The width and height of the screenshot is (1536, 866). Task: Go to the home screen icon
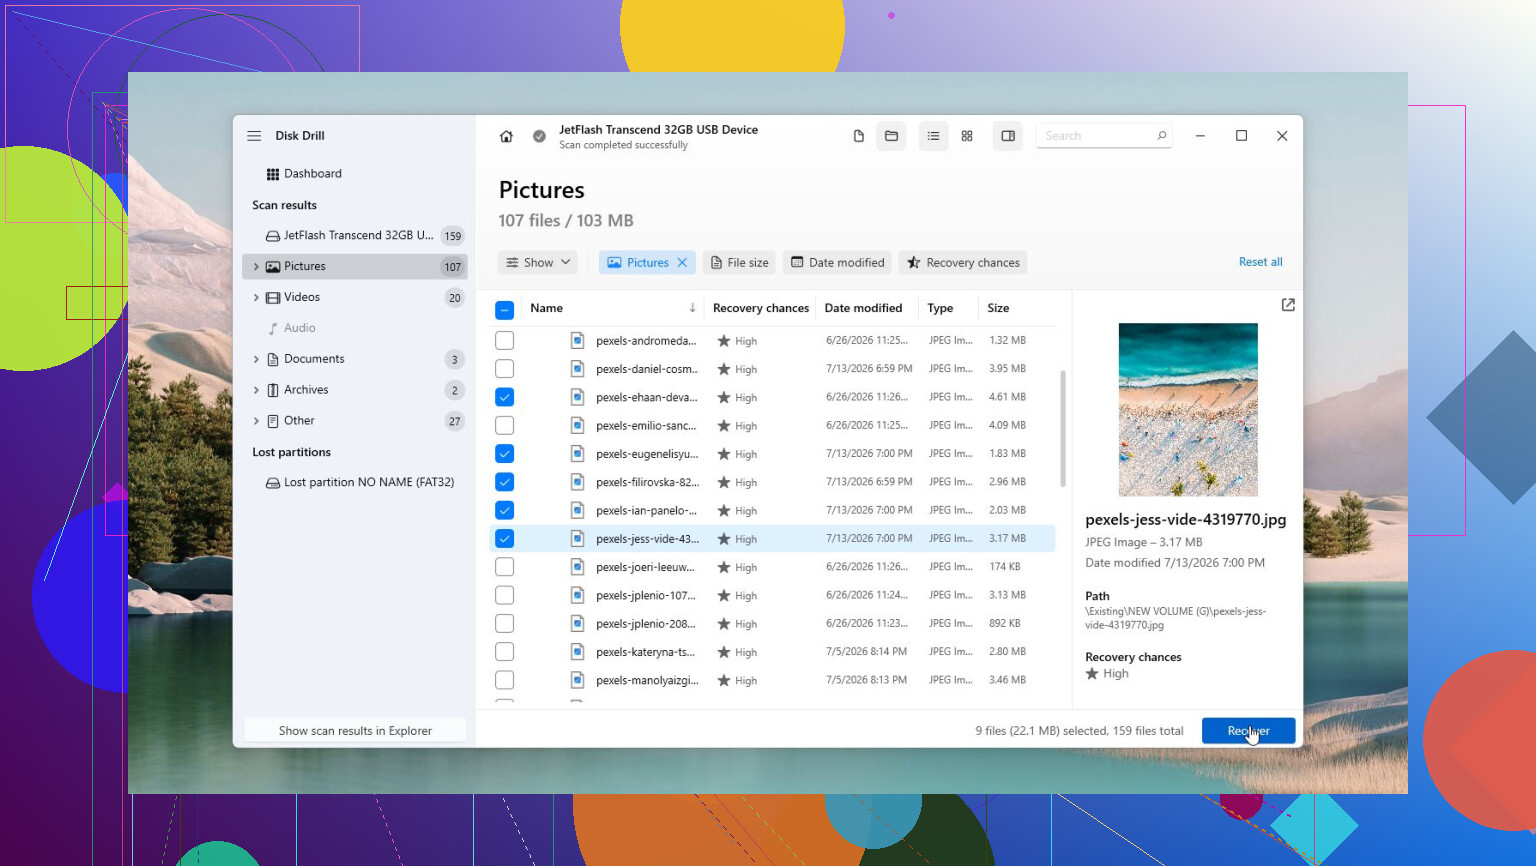pyautogui.click(x=506, y=136)
